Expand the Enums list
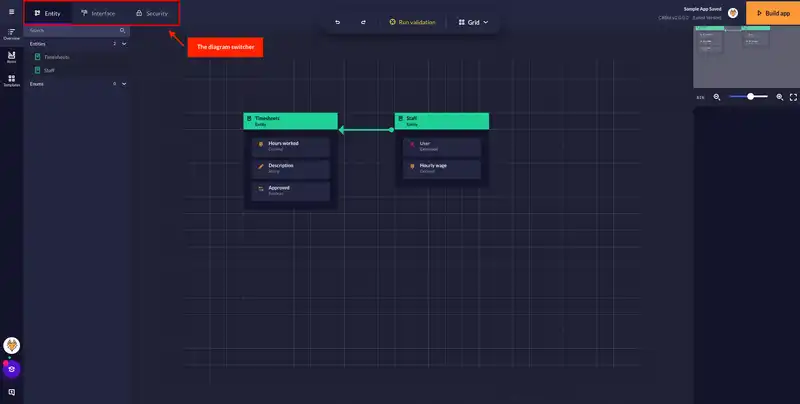Image resolution: width=800 pixels, height=404 pixels. pos(124,84)
